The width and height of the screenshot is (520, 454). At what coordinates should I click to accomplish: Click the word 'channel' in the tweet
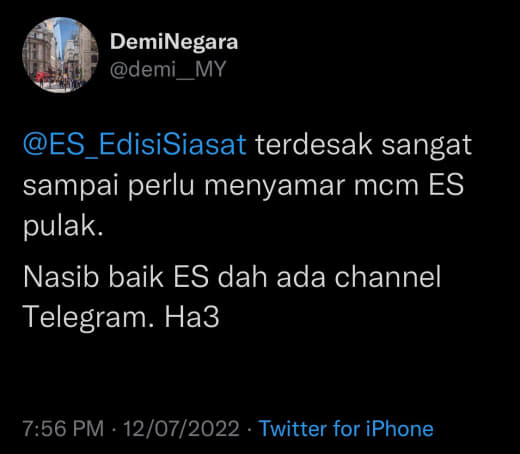(x=387, y=277)
